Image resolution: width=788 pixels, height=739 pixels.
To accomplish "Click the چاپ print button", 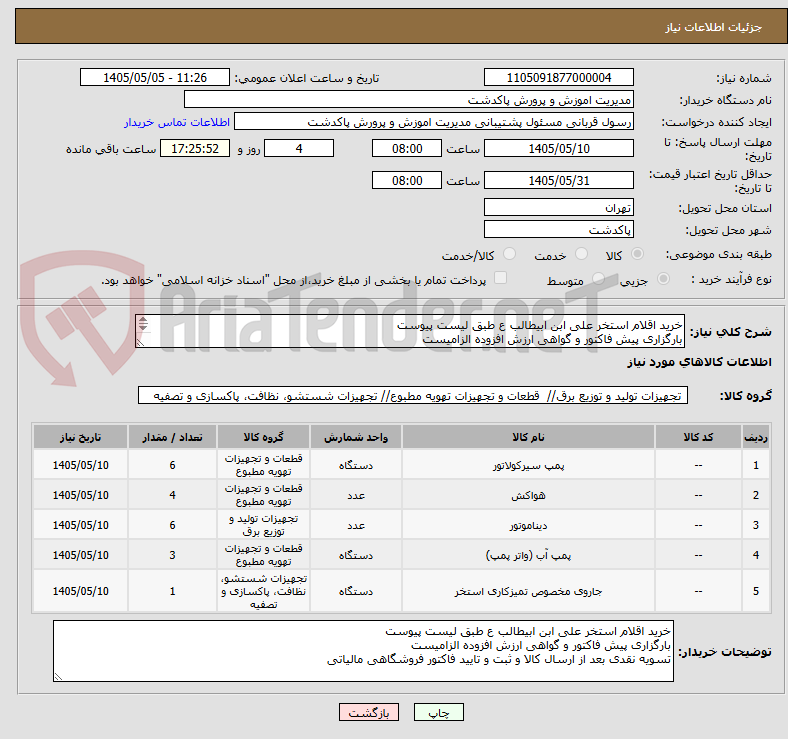I will [439, 712].
